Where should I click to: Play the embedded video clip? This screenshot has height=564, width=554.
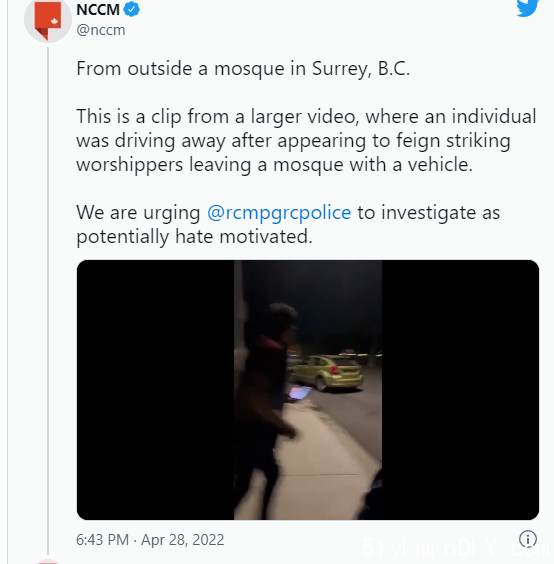308,390
